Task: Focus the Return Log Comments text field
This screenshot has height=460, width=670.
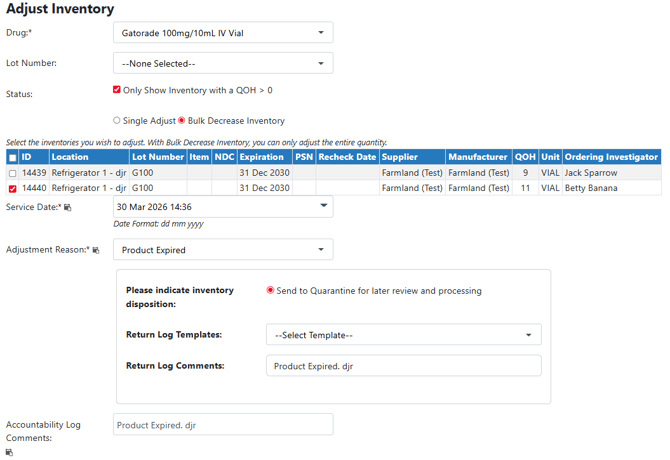Action: [x=404, y=366]
